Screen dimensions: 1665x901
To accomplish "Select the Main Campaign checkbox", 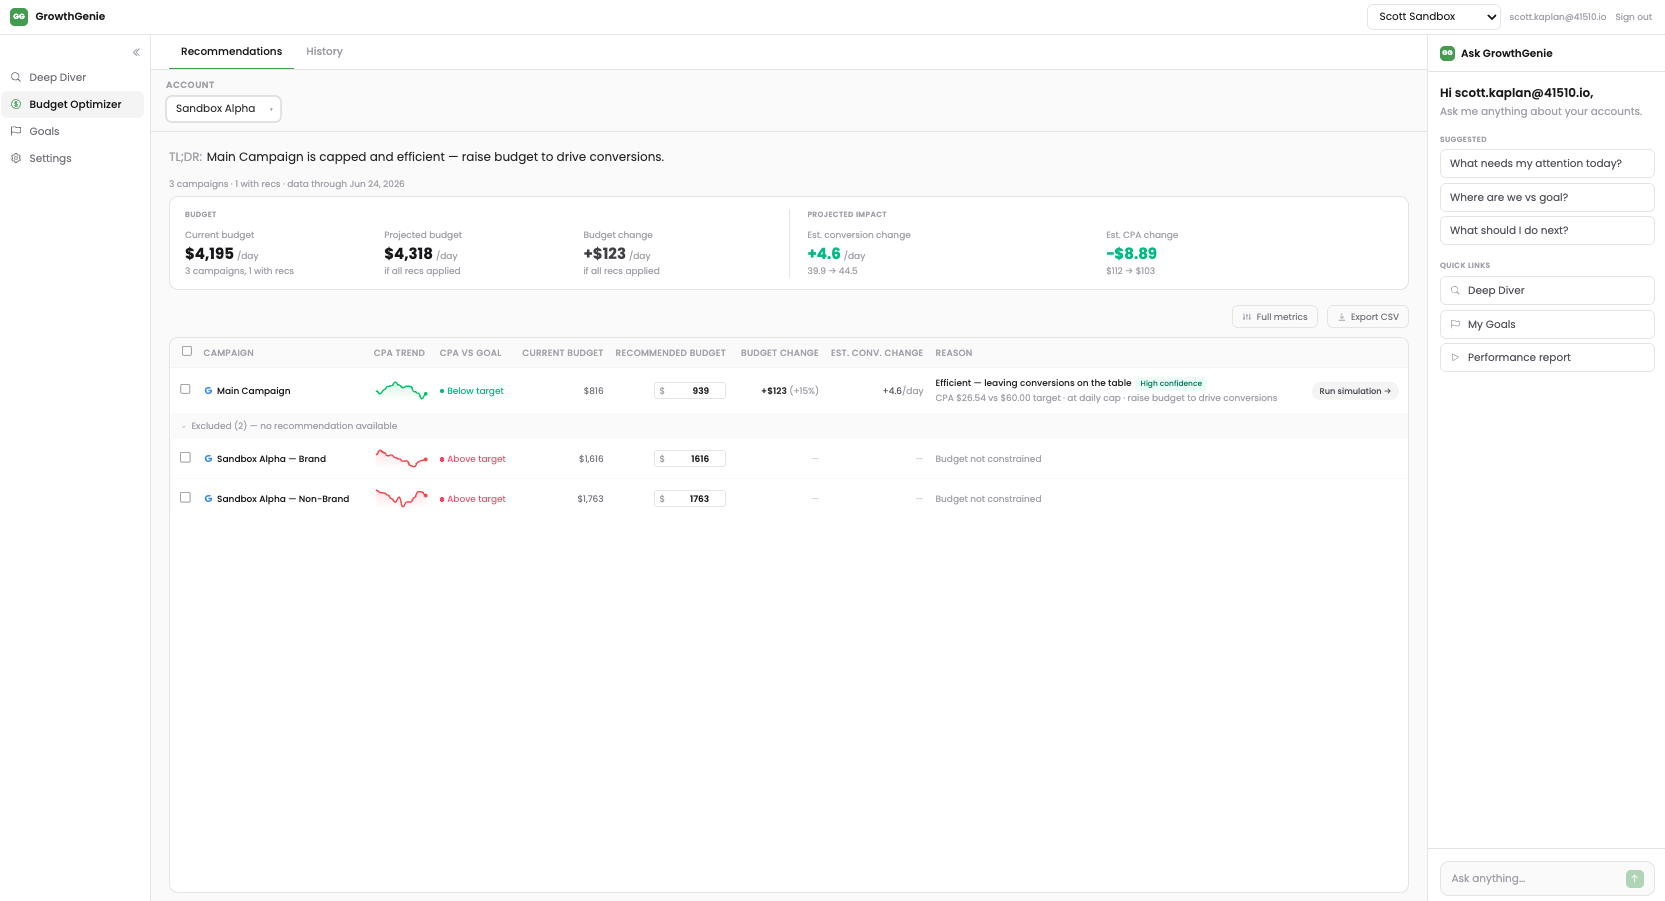I will (x=185, y=389).
